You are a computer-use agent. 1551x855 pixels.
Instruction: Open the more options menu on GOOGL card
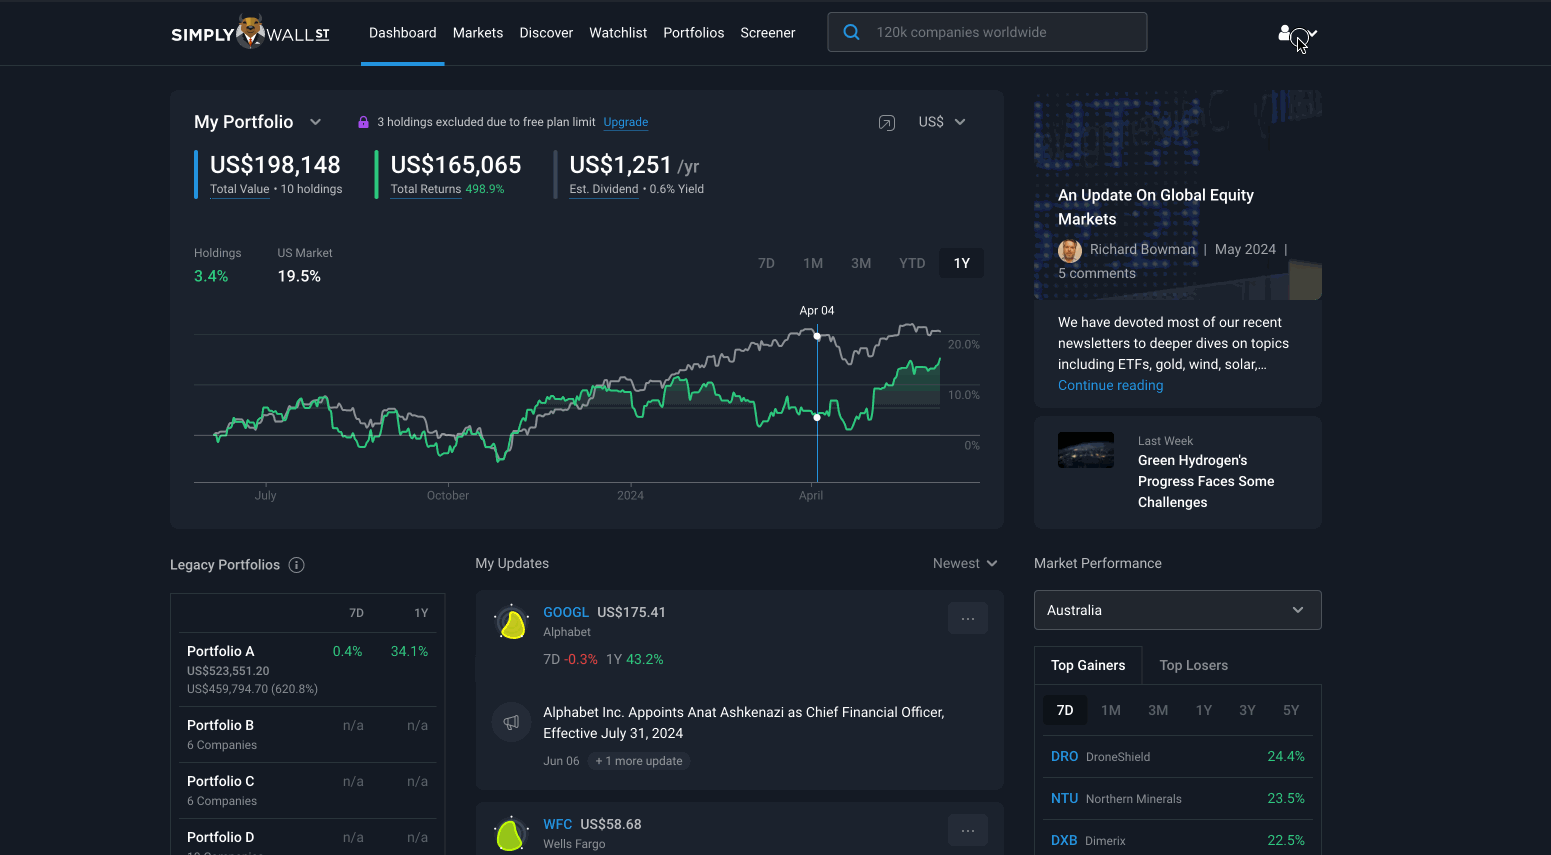967,618
